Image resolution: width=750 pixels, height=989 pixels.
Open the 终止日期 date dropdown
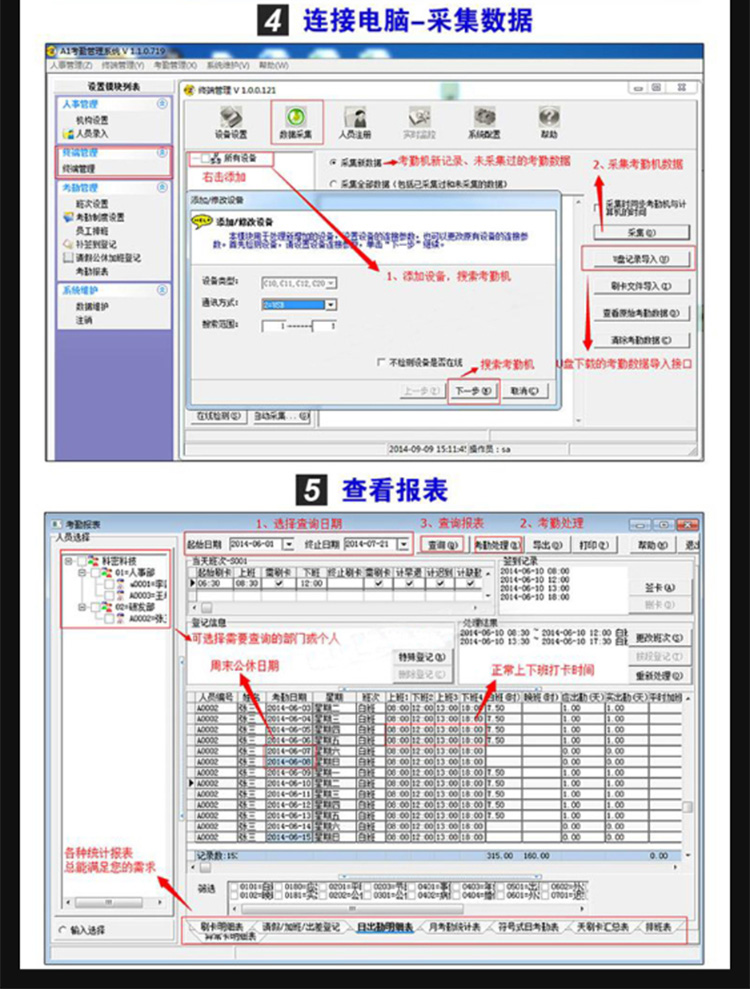click(x=403, y=544)
